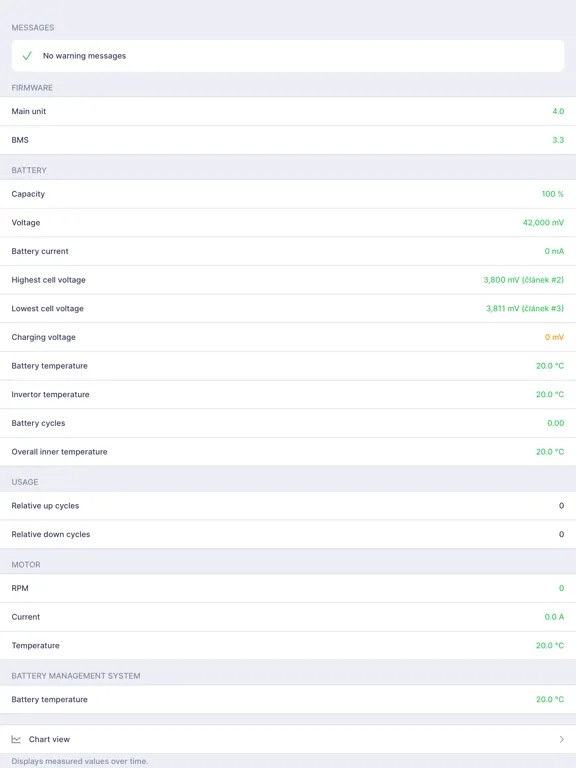
Task: Select the motor RPM row
Action: (288, 588)
